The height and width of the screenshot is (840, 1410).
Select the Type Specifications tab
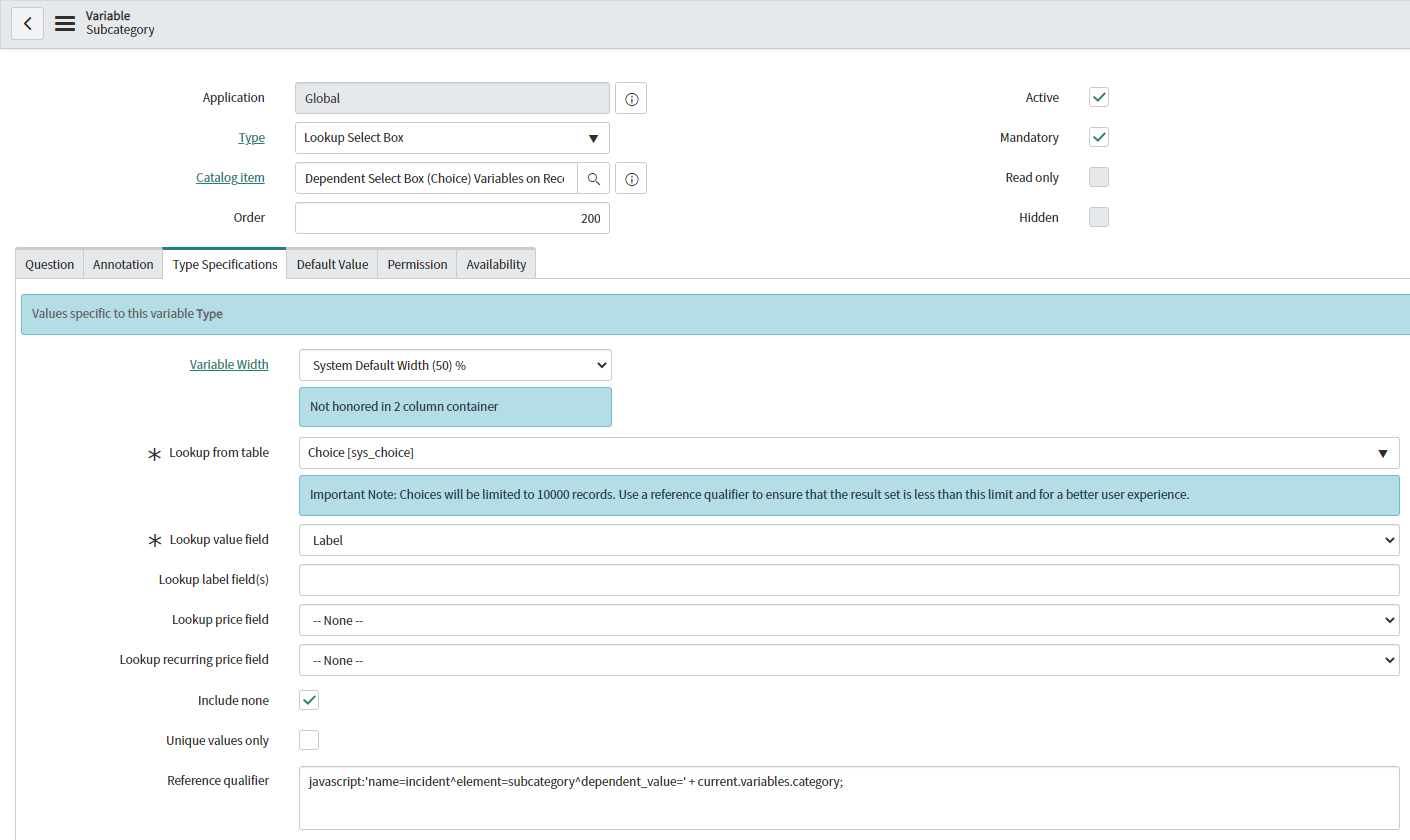click(225, 264)
